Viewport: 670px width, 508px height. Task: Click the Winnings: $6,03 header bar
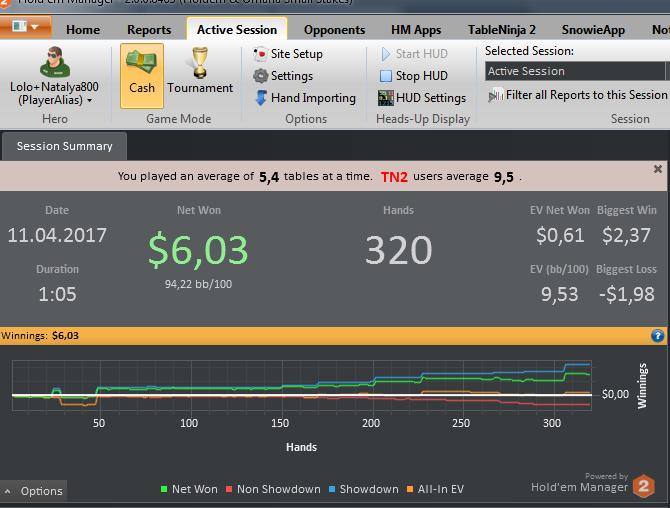333,336
